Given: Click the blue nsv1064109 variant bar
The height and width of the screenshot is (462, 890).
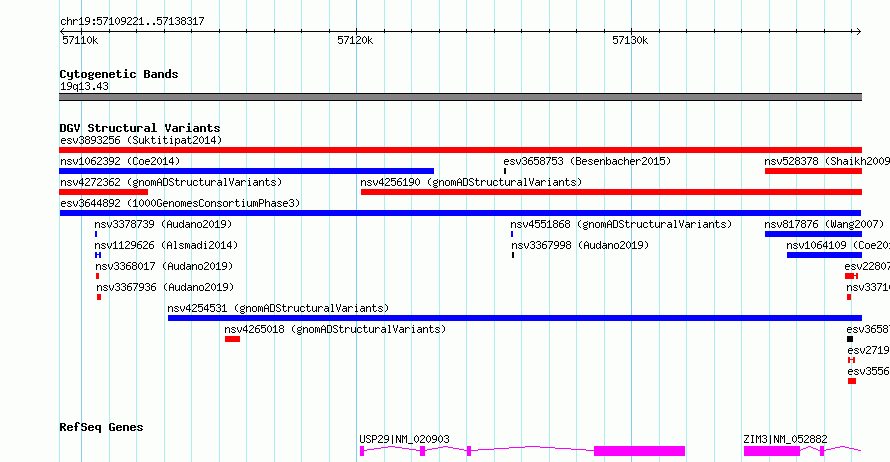Looking at the screenshot, I should point(824,255).
